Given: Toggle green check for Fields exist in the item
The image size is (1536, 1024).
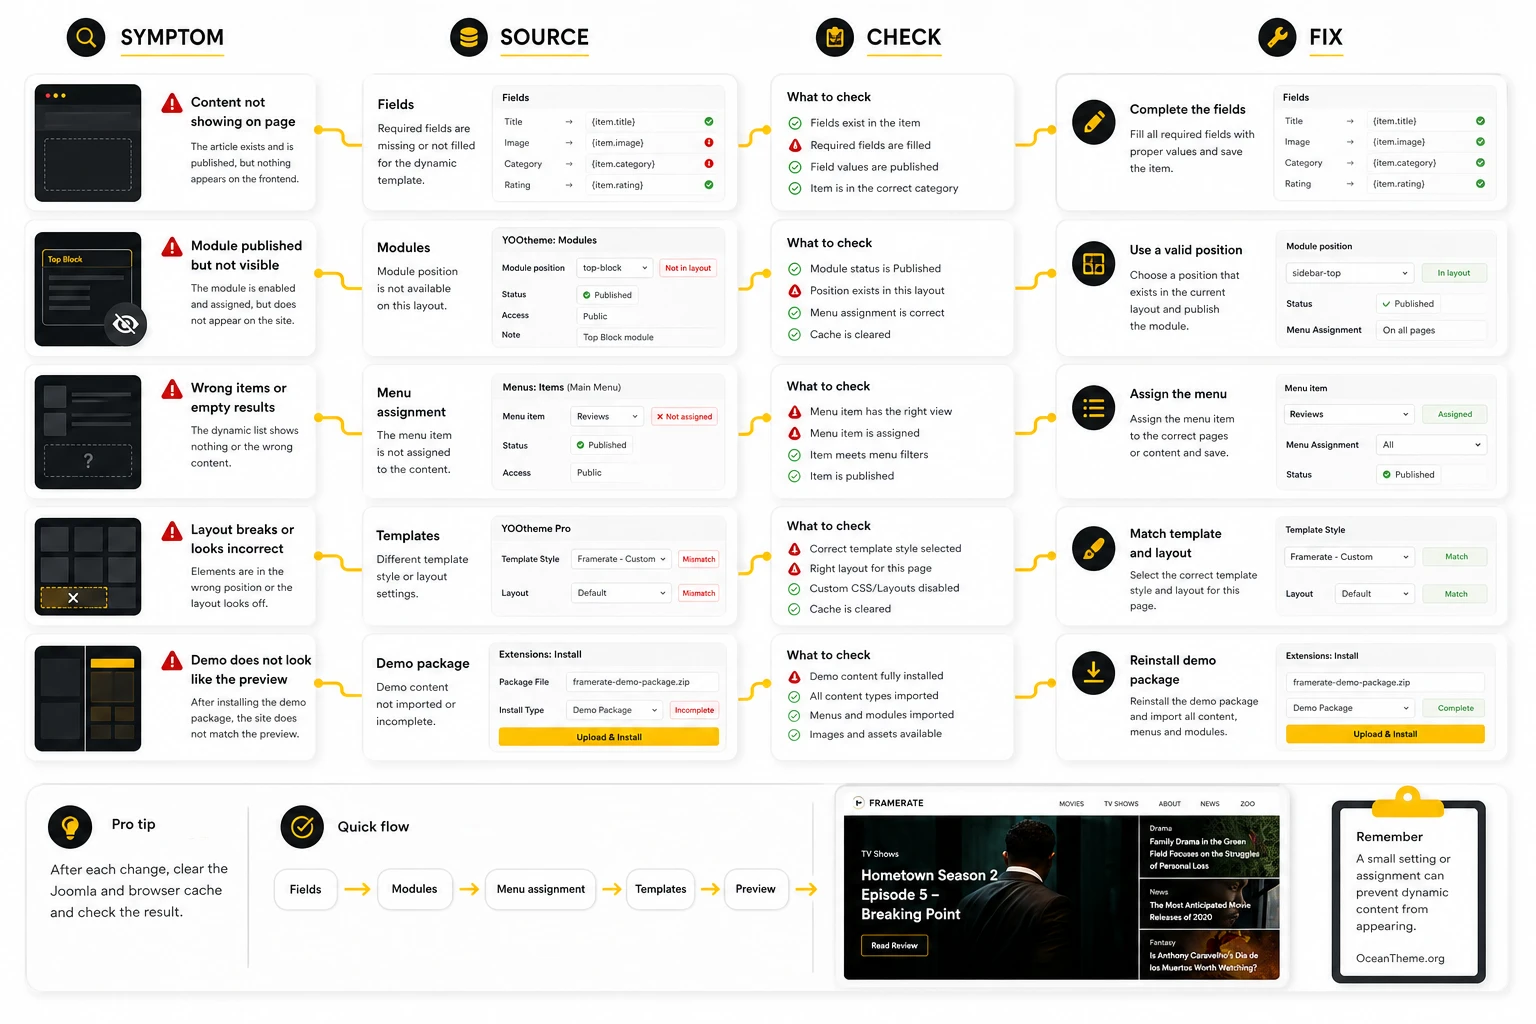Looking at the screenshot, I should pos(795,123).
